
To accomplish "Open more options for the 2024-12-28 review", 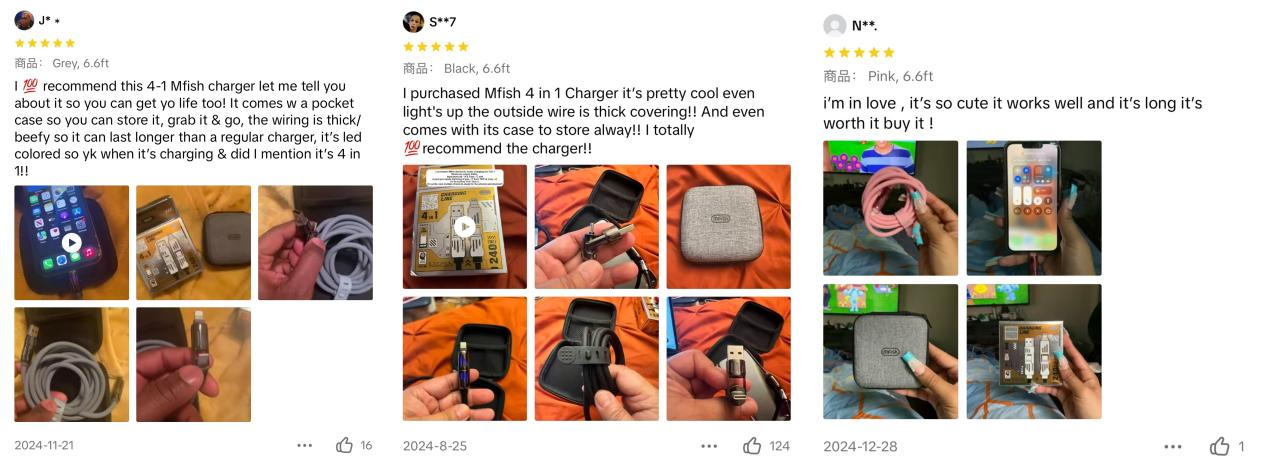I will (1173, 447).
